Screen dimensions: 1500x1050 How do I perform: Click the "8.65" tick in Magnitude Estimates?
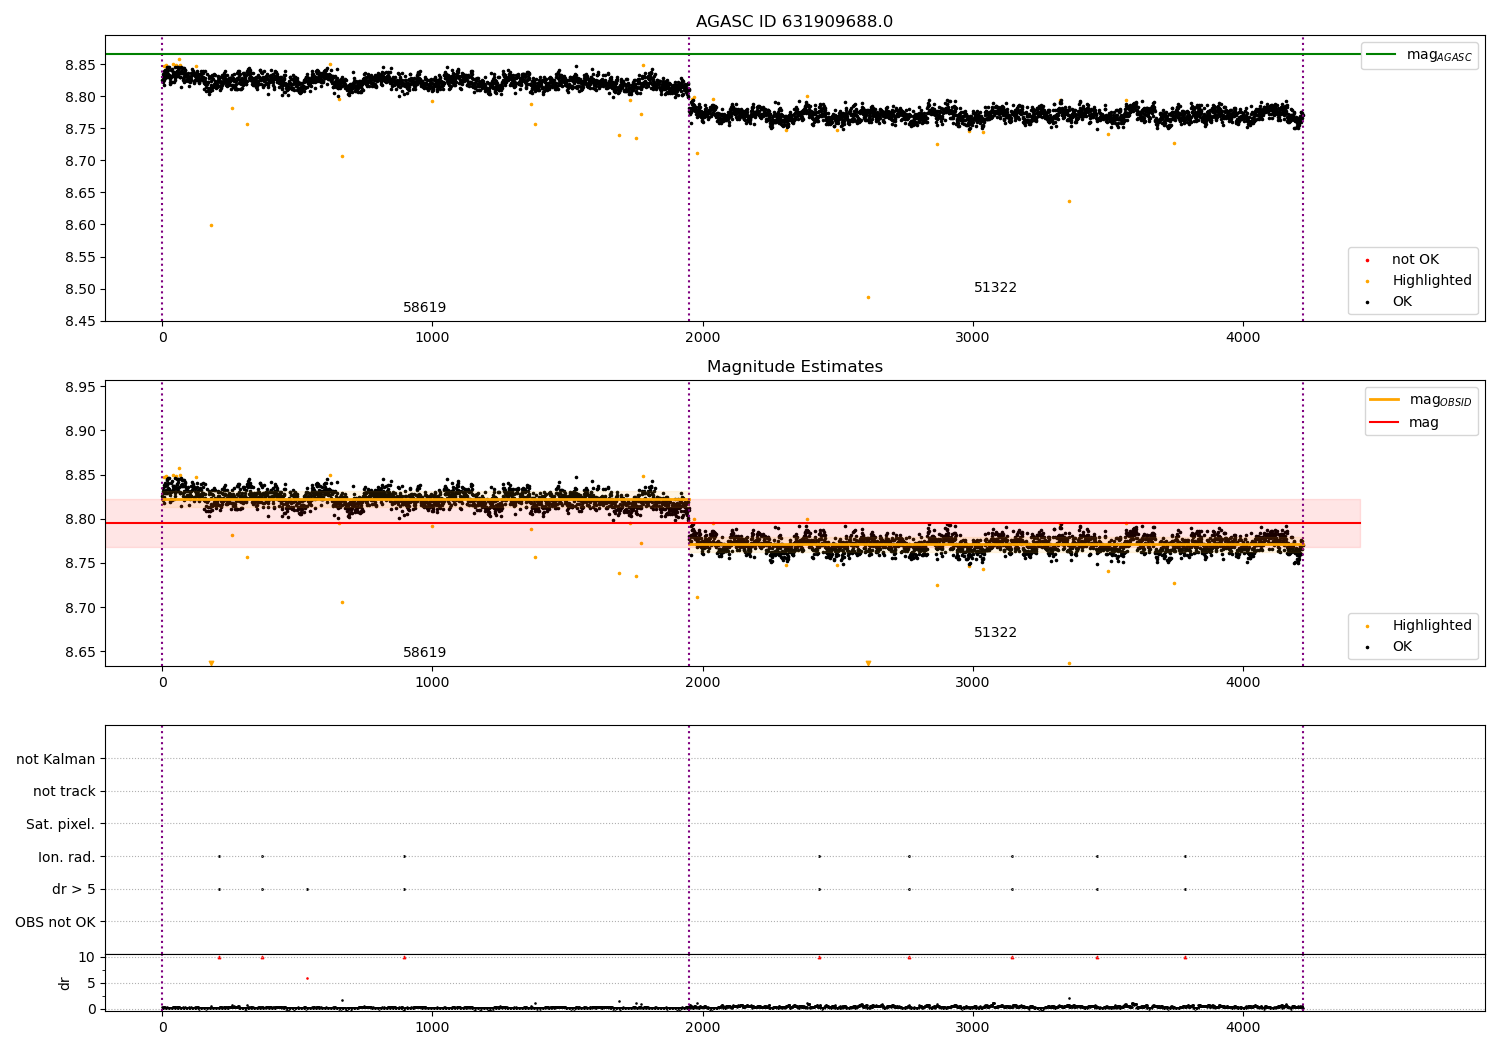click(80, 653)
